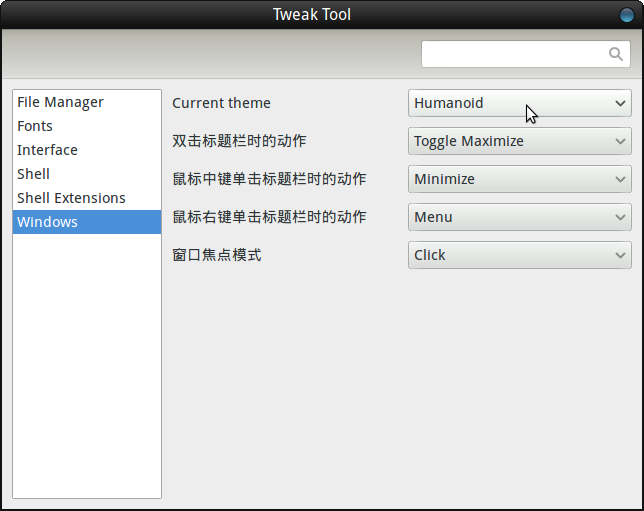Click chevron arrow beside Click value
Image resolution: width=644 pixels, height=511 pixels.
tap(620, 255)
